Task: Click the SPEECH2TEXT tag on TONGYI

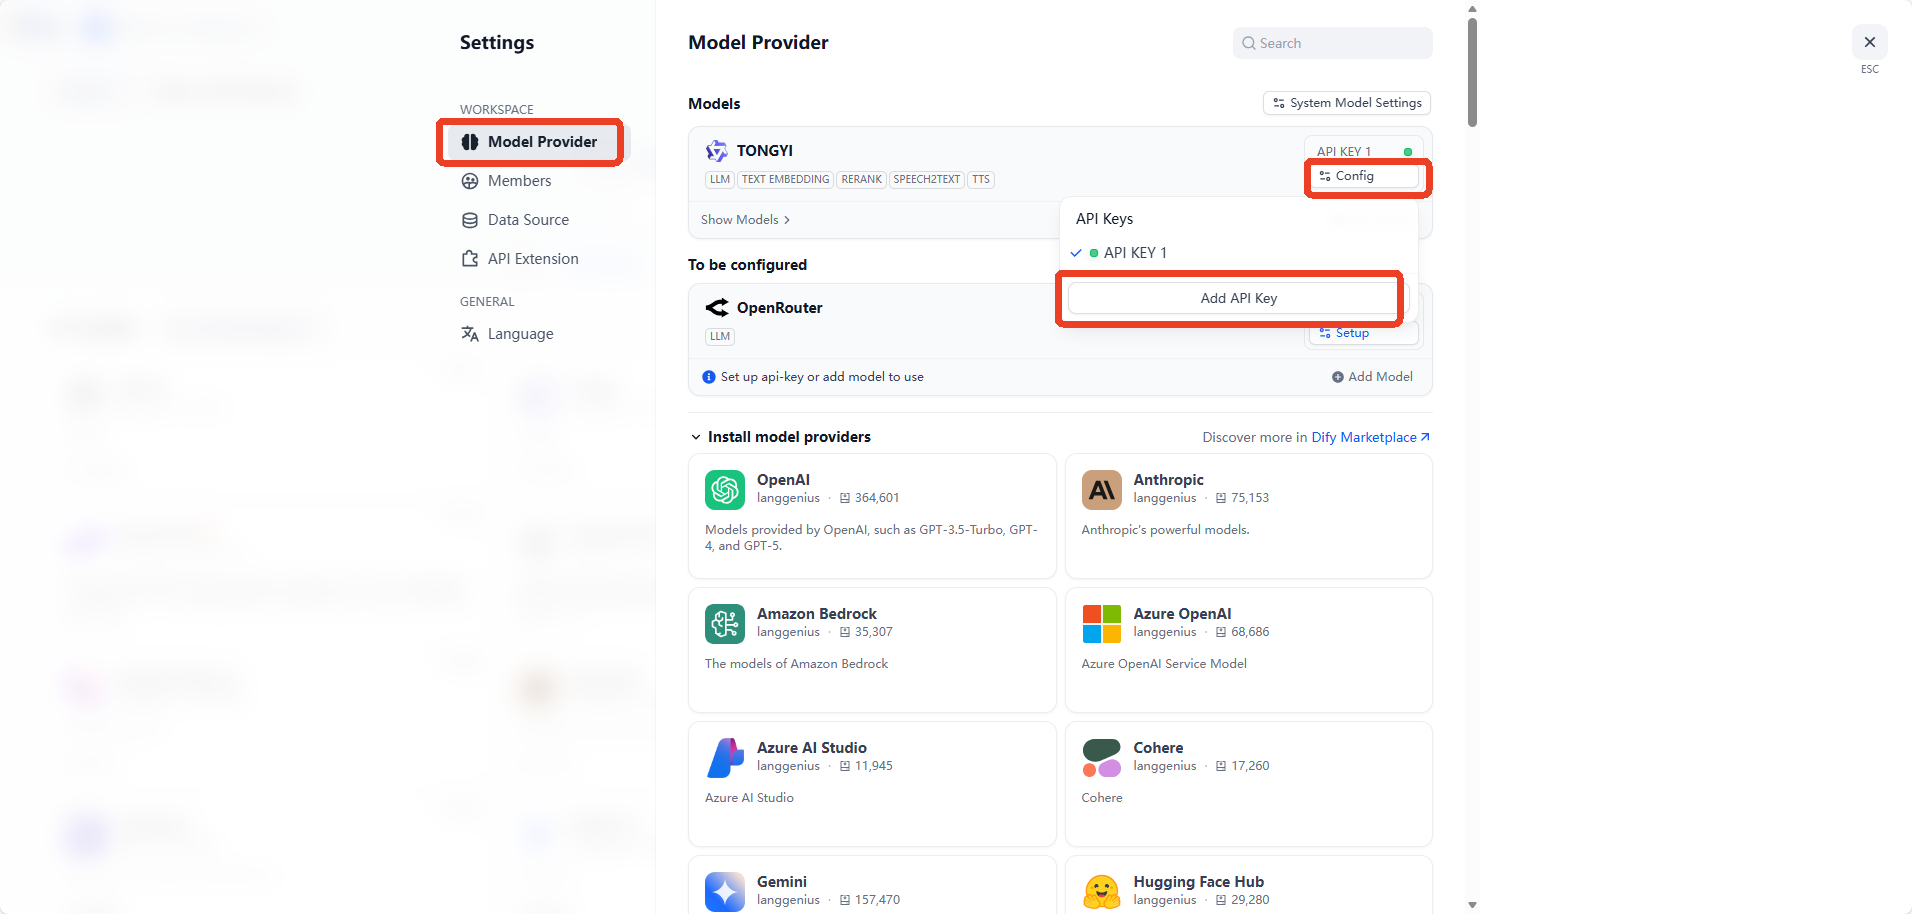Action: 927,180
